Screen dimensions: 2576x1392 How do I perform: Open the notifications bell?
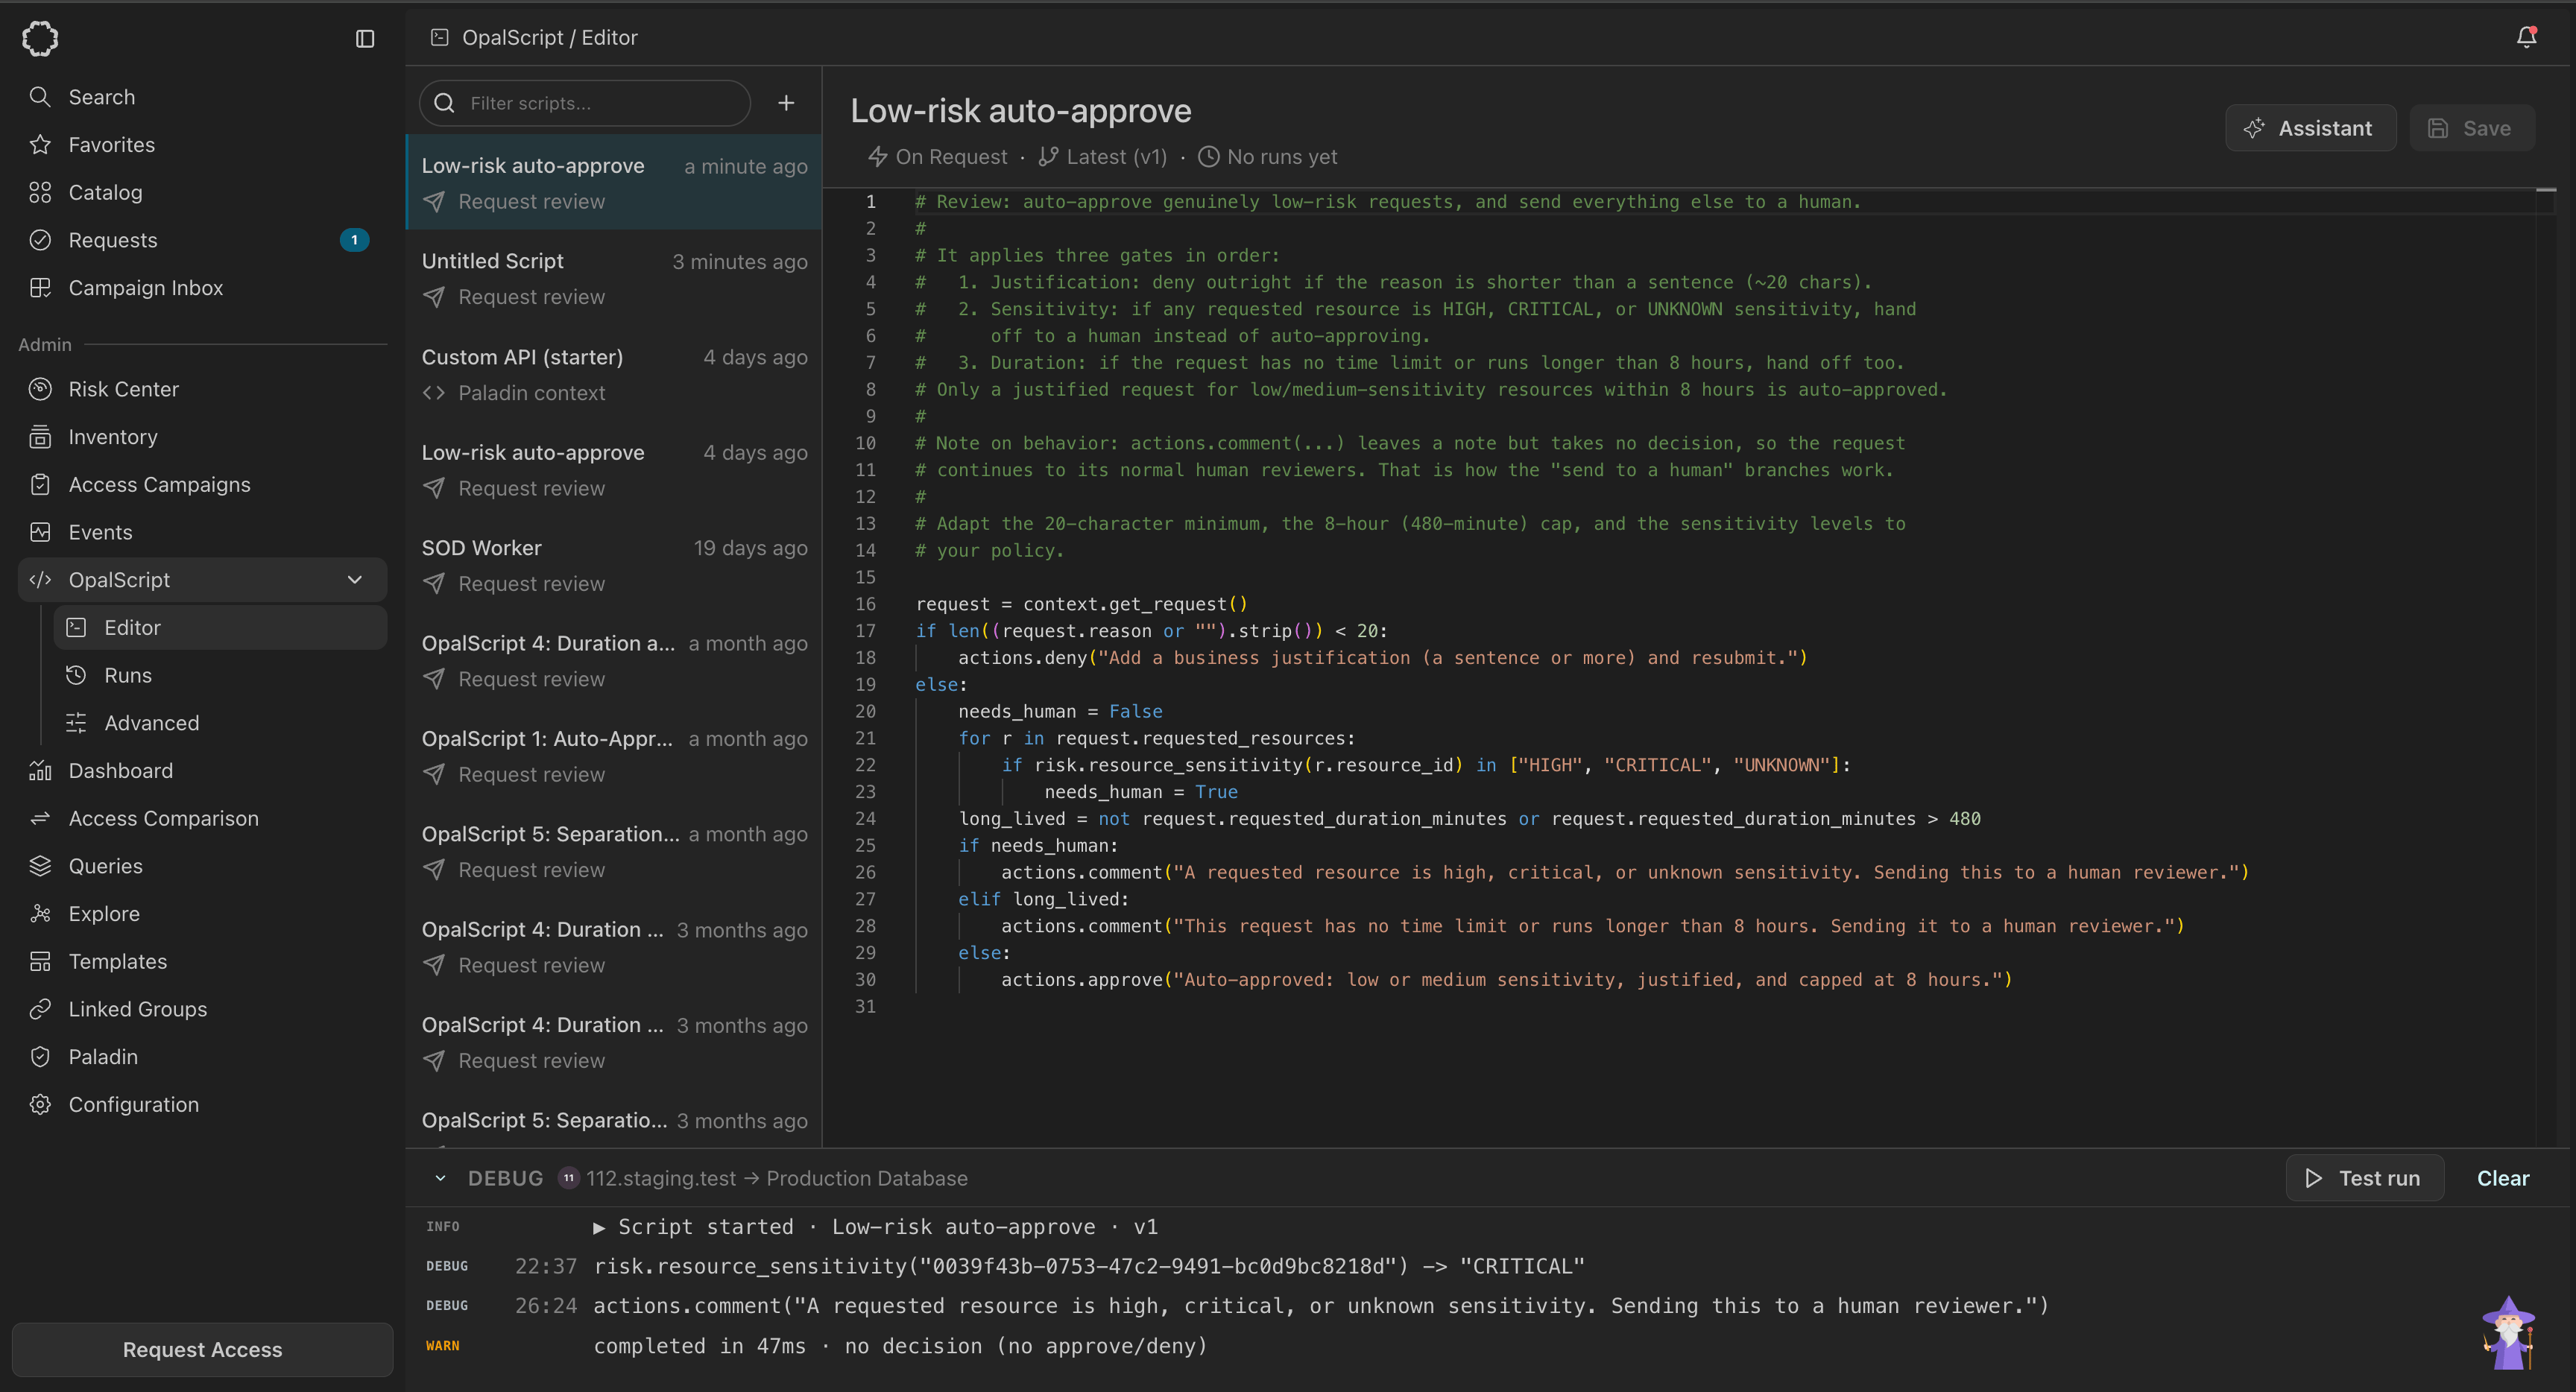(x=2526, y=37)
